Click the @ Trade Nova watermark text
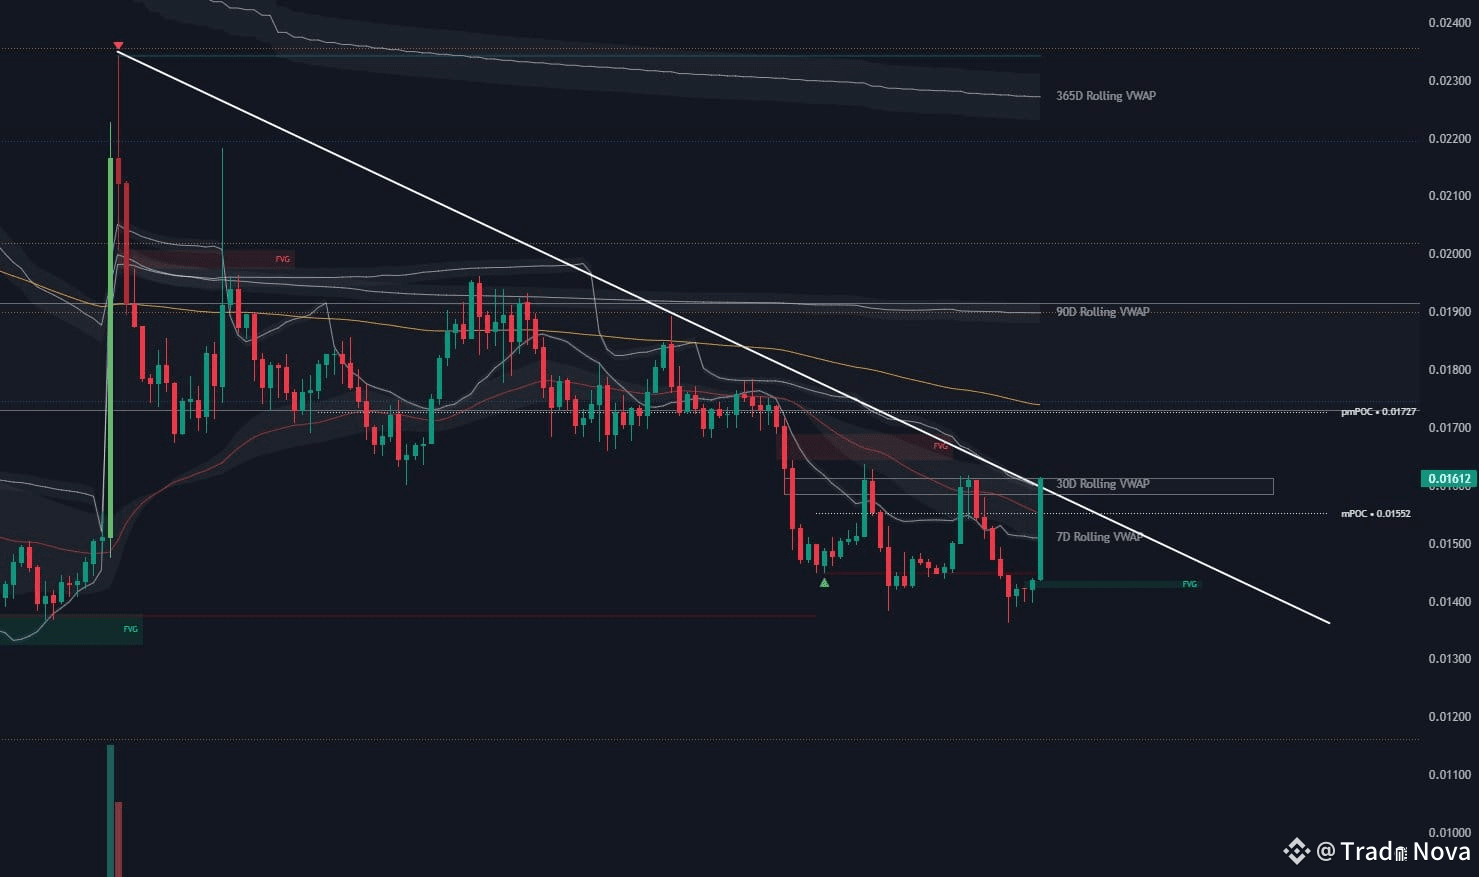The width and height of the screenshot is (1479, 877). (x=1390, y=851)
